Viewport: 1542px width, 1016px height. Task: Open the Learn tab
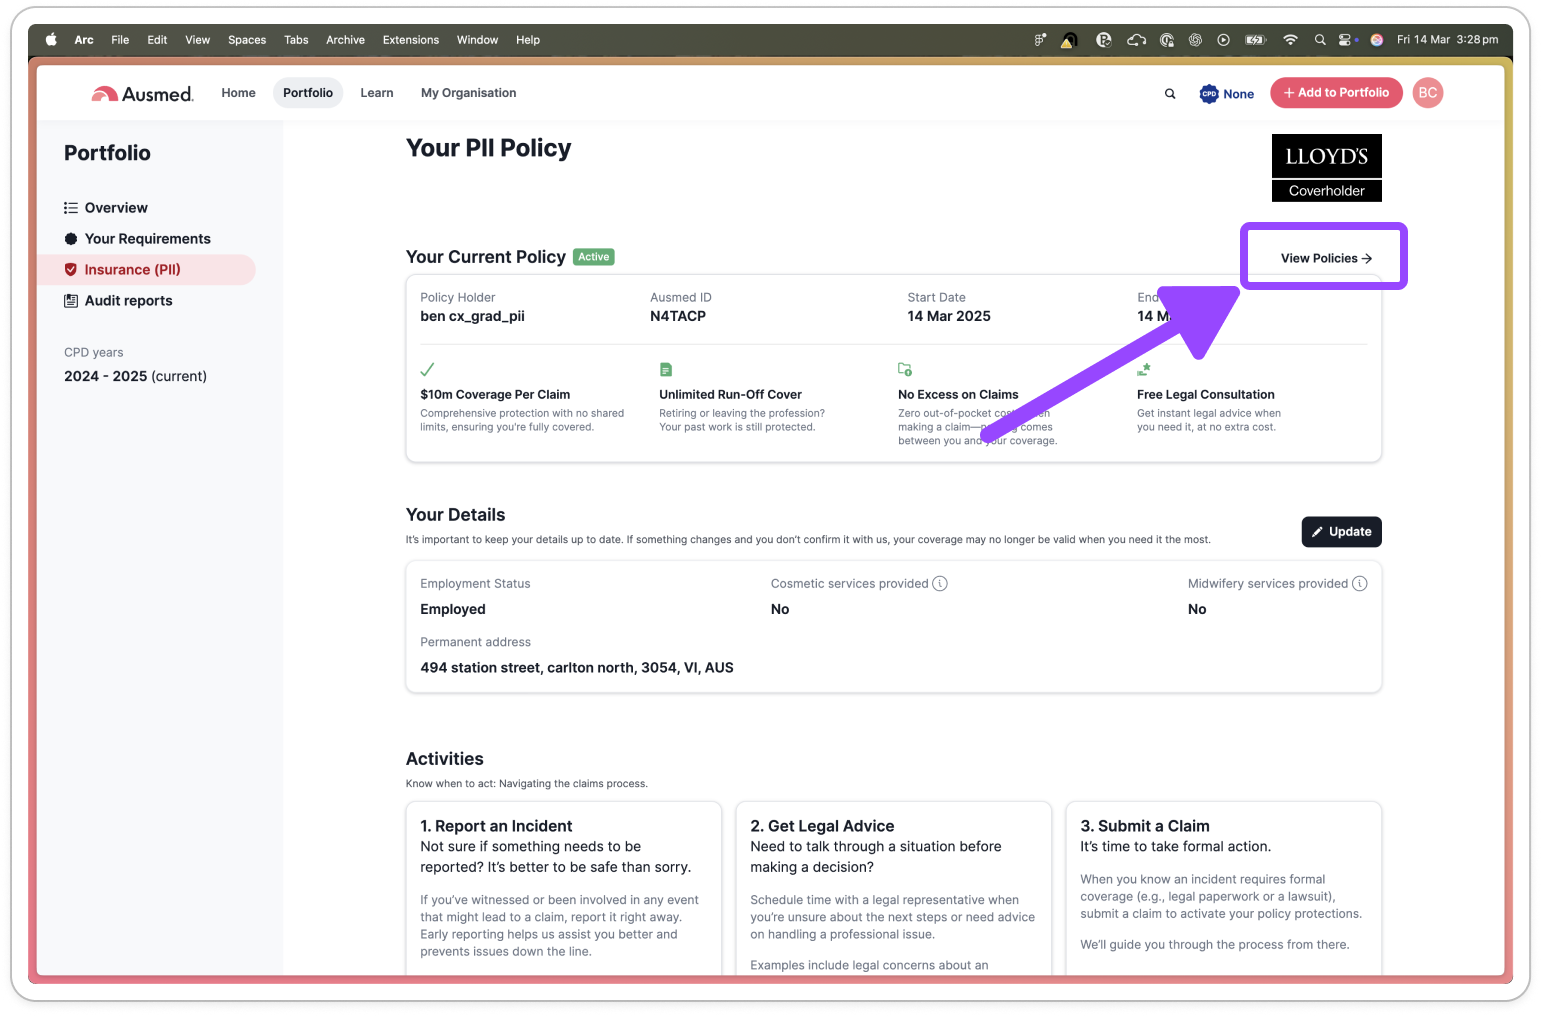point(377,93)
